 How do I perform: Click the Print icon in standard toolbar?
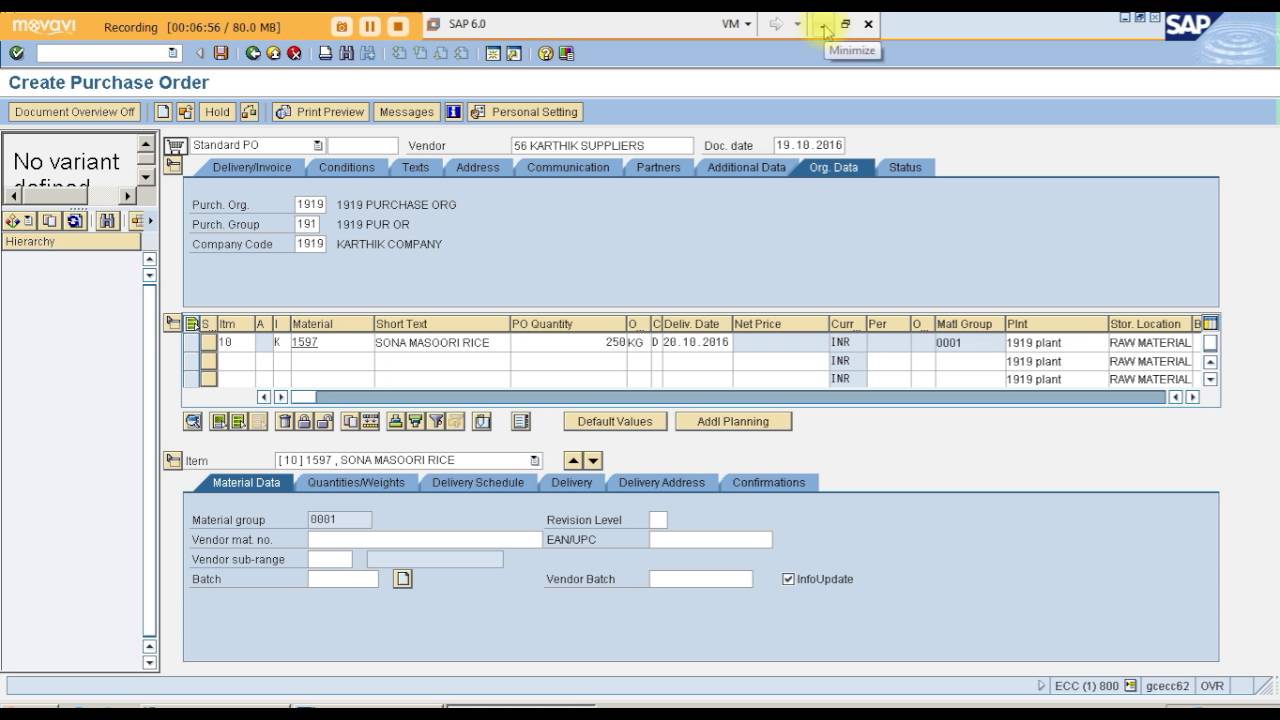(x=325, y=53)
